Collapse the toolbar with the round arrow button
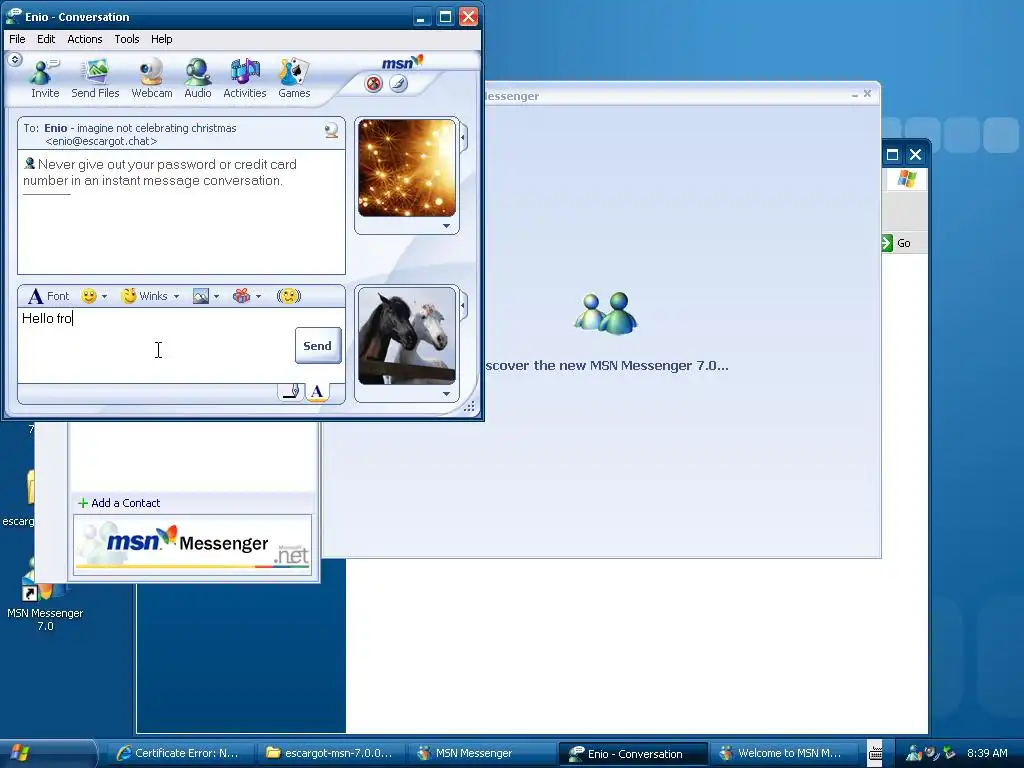This screenshot has width=1024, height=768. [x=15, y=60]
